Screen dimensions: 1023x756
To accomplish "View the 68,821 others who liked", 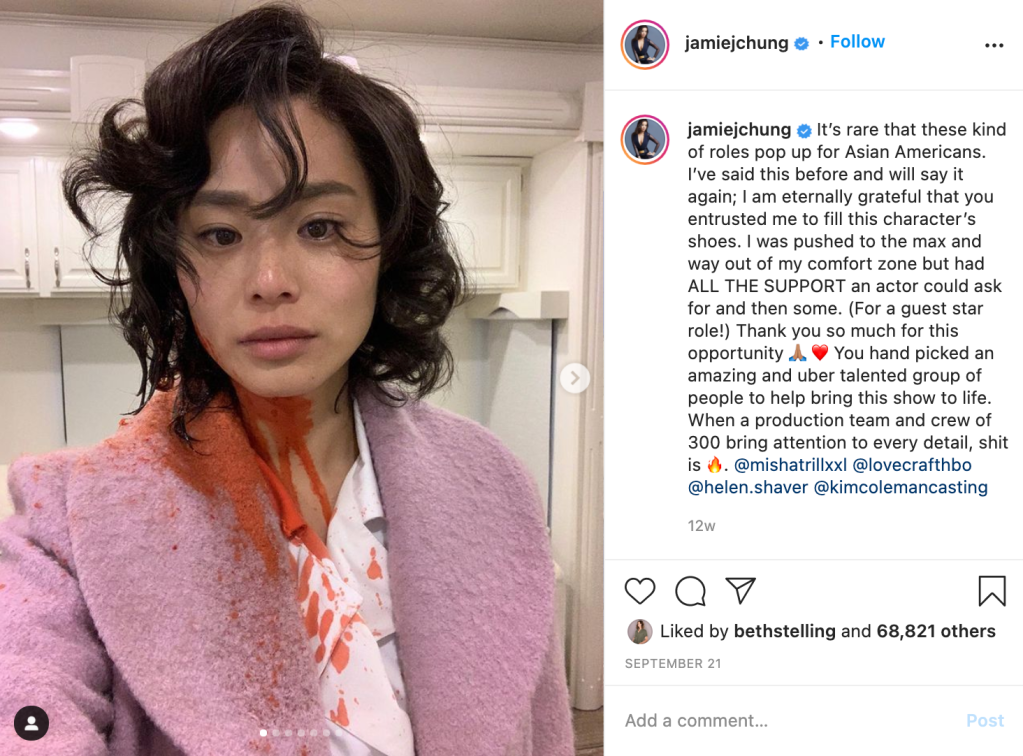I will (936, 631).
